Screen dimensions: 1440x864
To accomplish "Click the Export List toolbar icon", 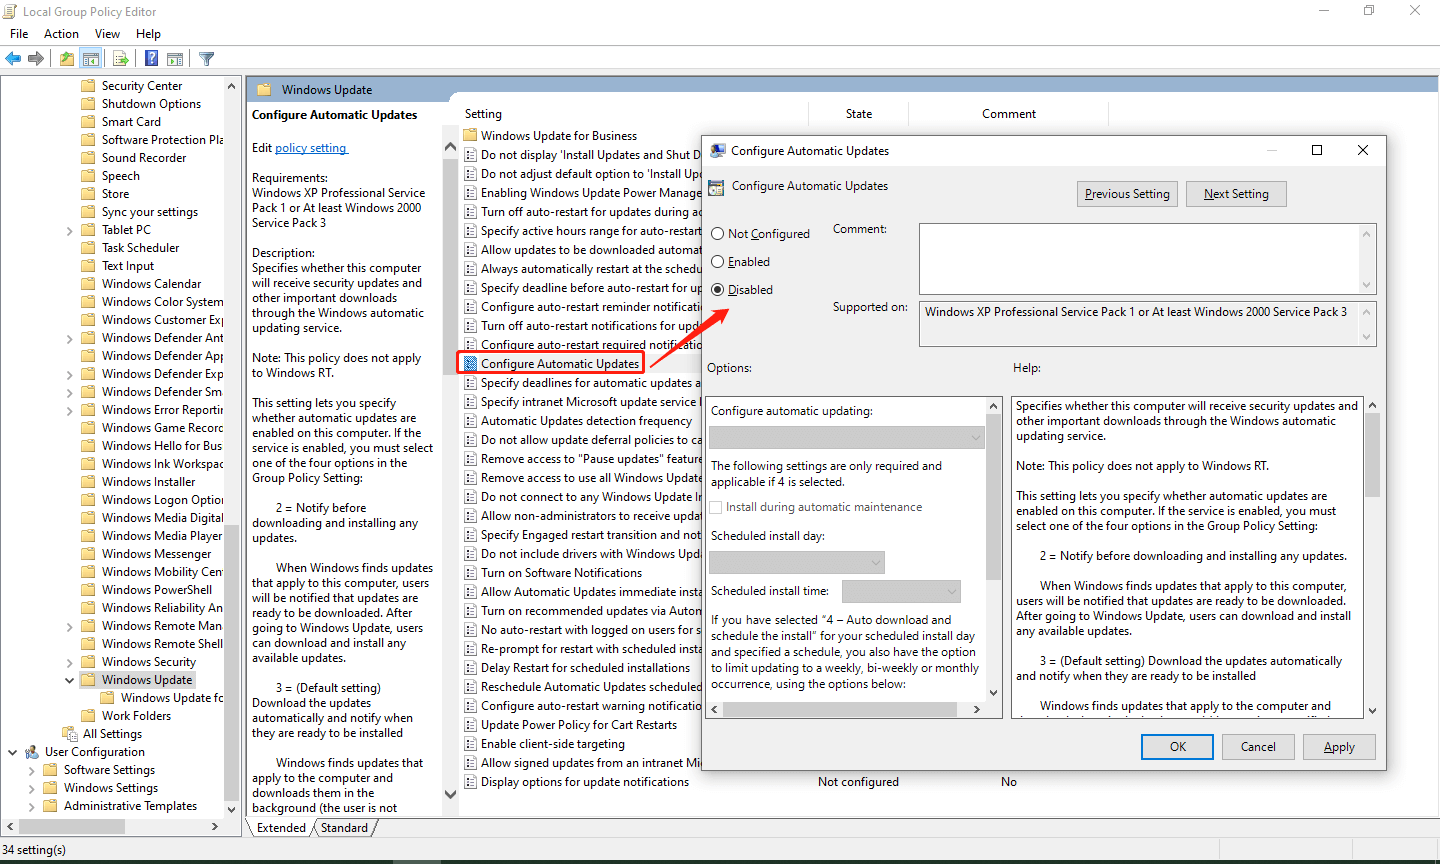I will tap(120, 59).
